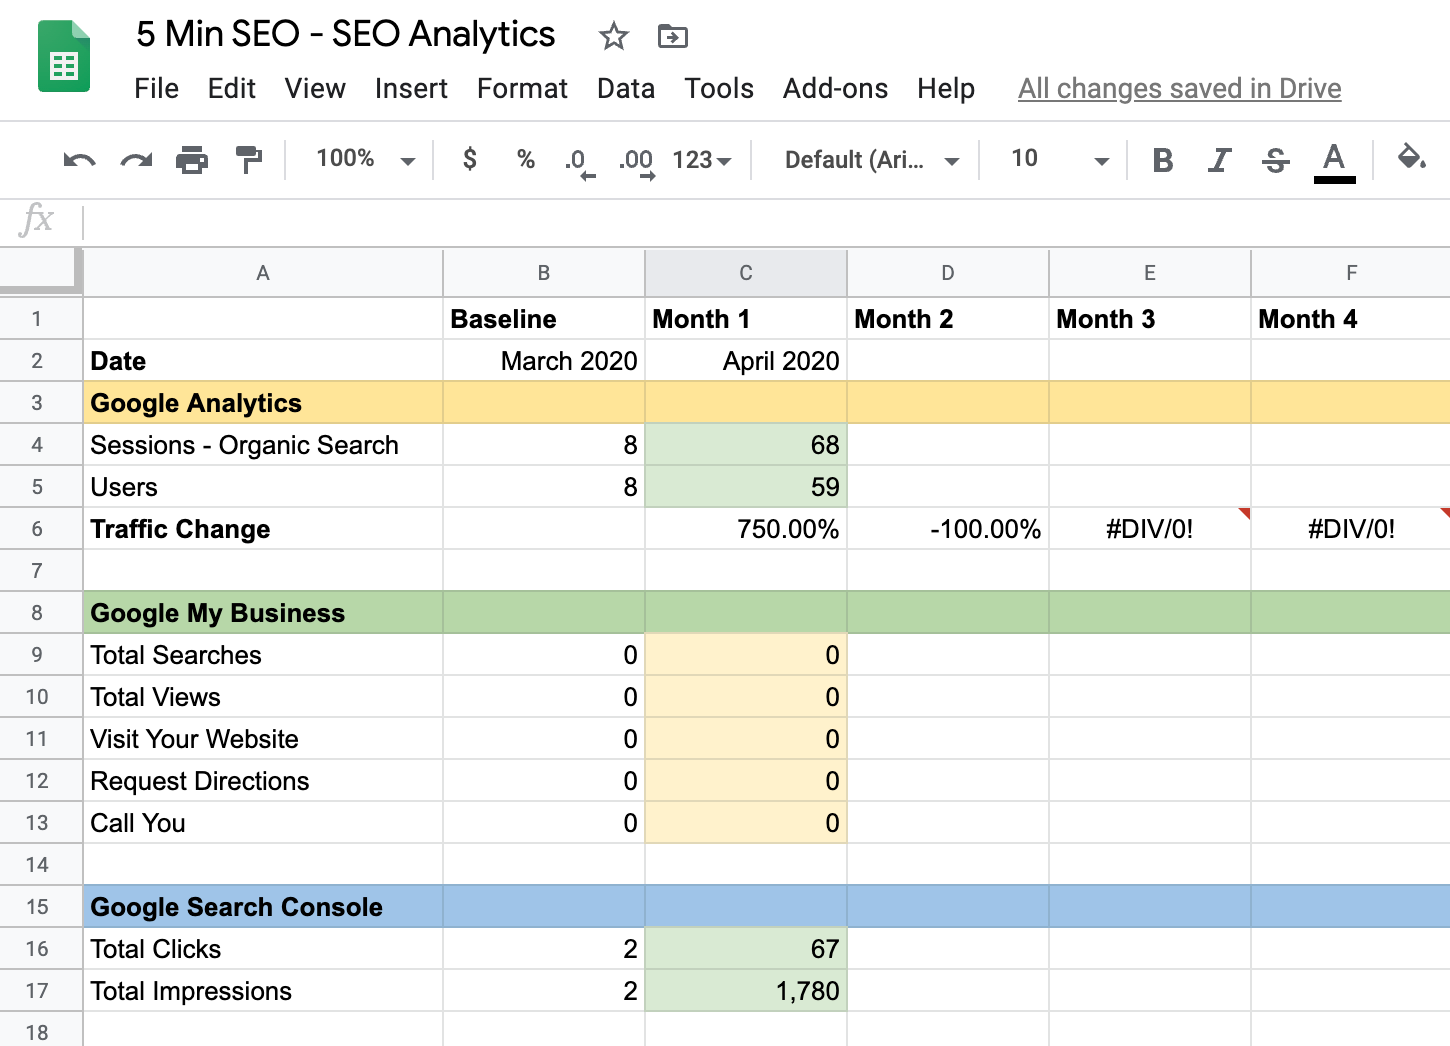Click the undo arrow icon
Screen dimensions: 1450x1046
tap(79, 160)
